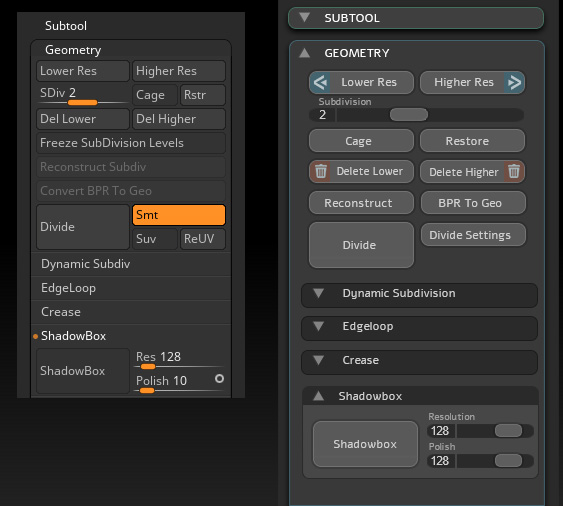The width and height of the screenshot is (563, 506).
Task: Expand the Edgeloop section arrow
Action: 318,326
